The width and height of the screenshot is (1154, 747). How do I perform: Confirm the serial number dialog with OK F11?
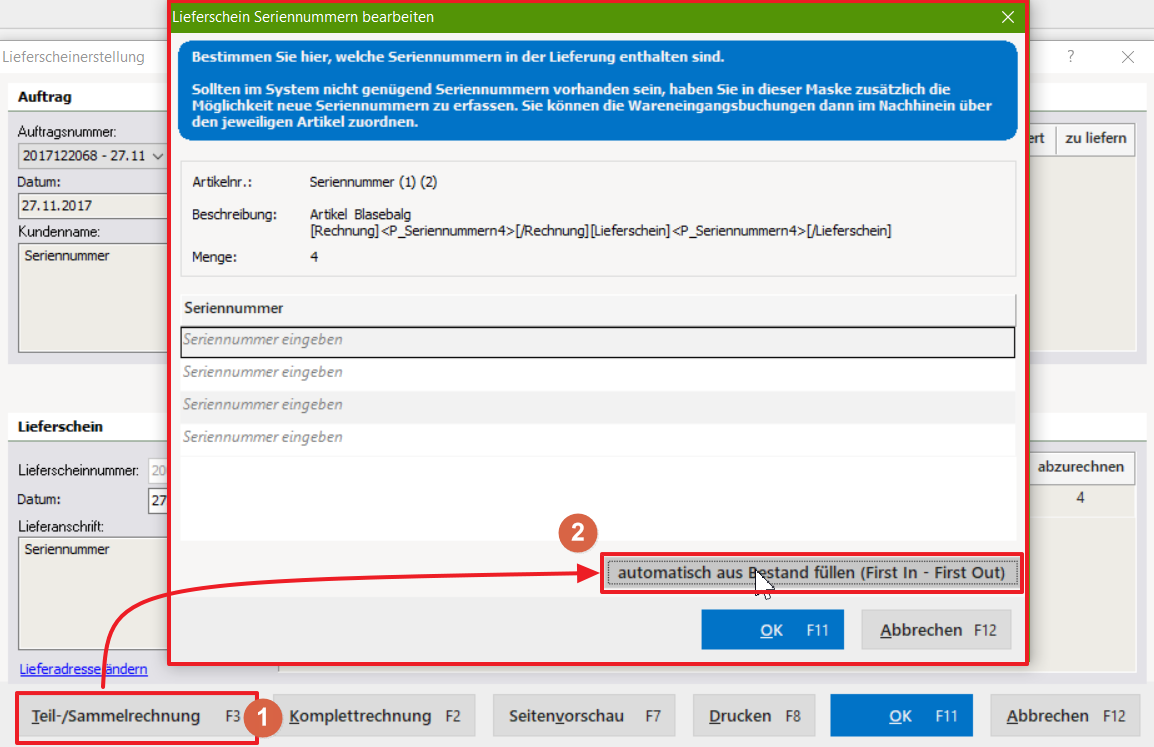(x=772, y=630)
